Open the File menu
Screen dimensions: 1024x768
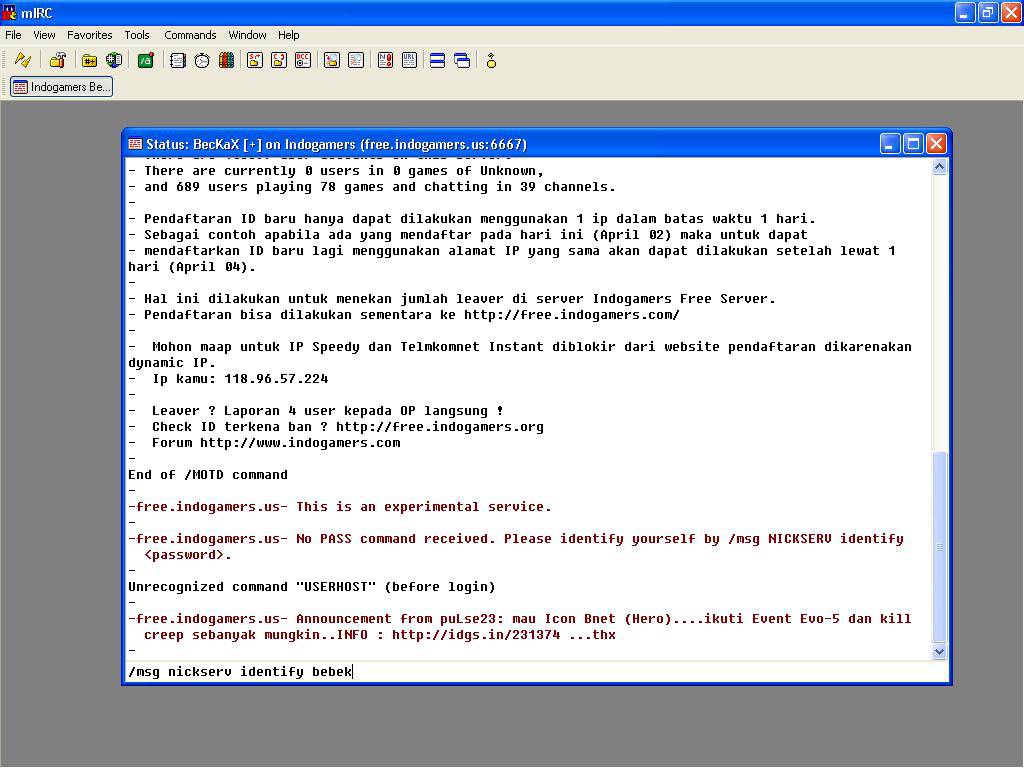[13, 35]
